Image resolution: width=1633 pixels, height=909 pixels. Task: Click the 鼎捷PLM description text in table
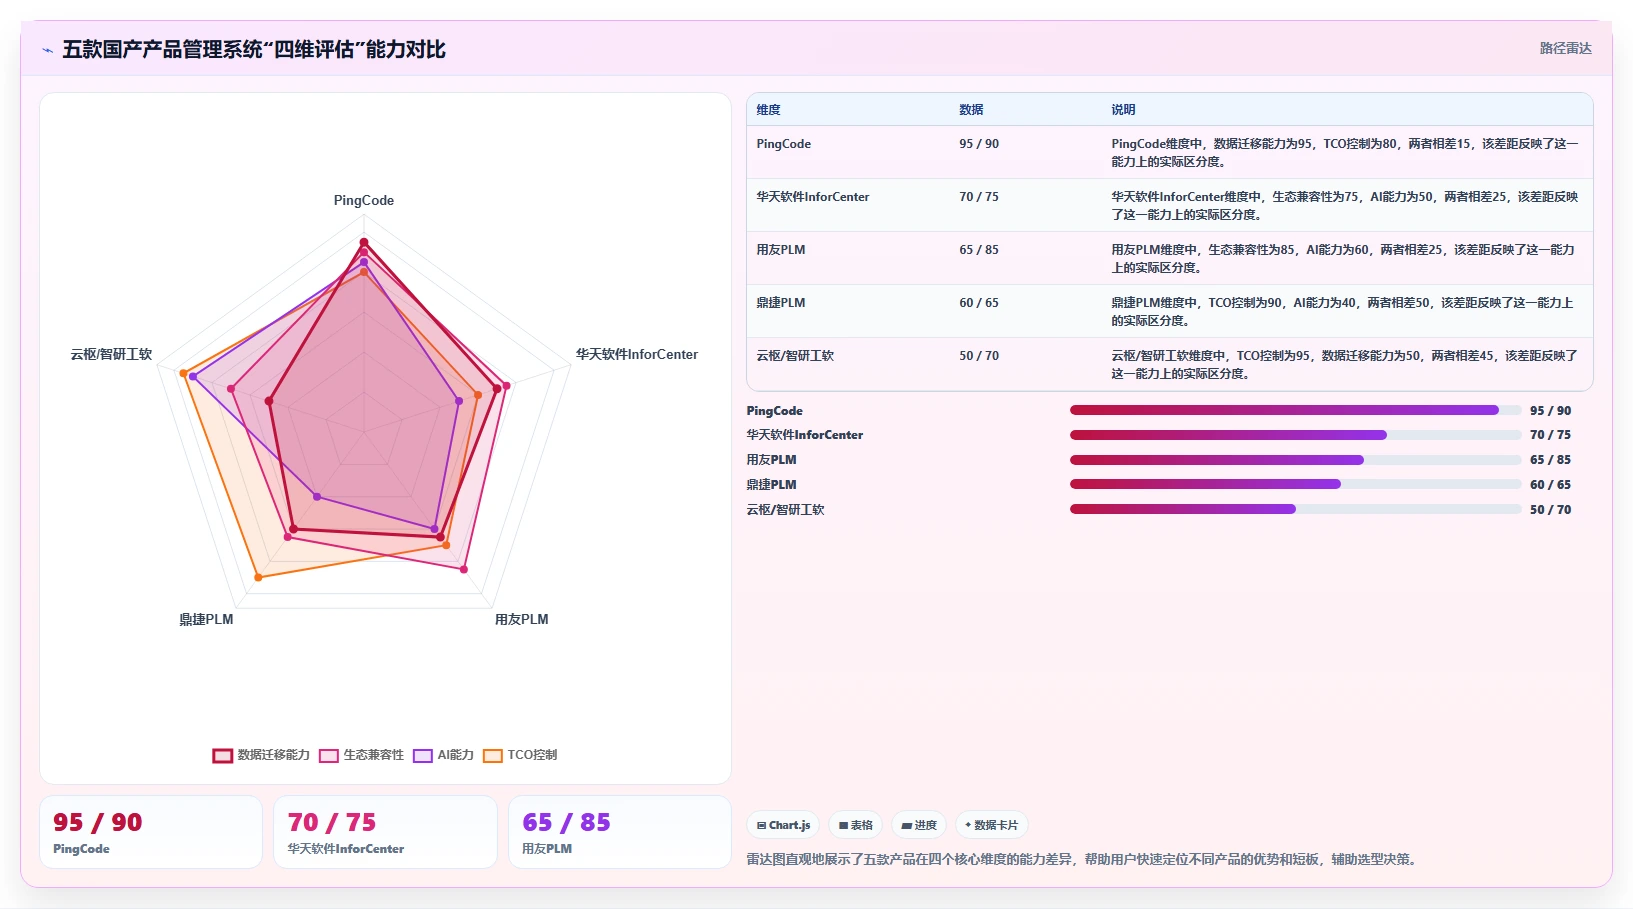(x=1343, y=312)
